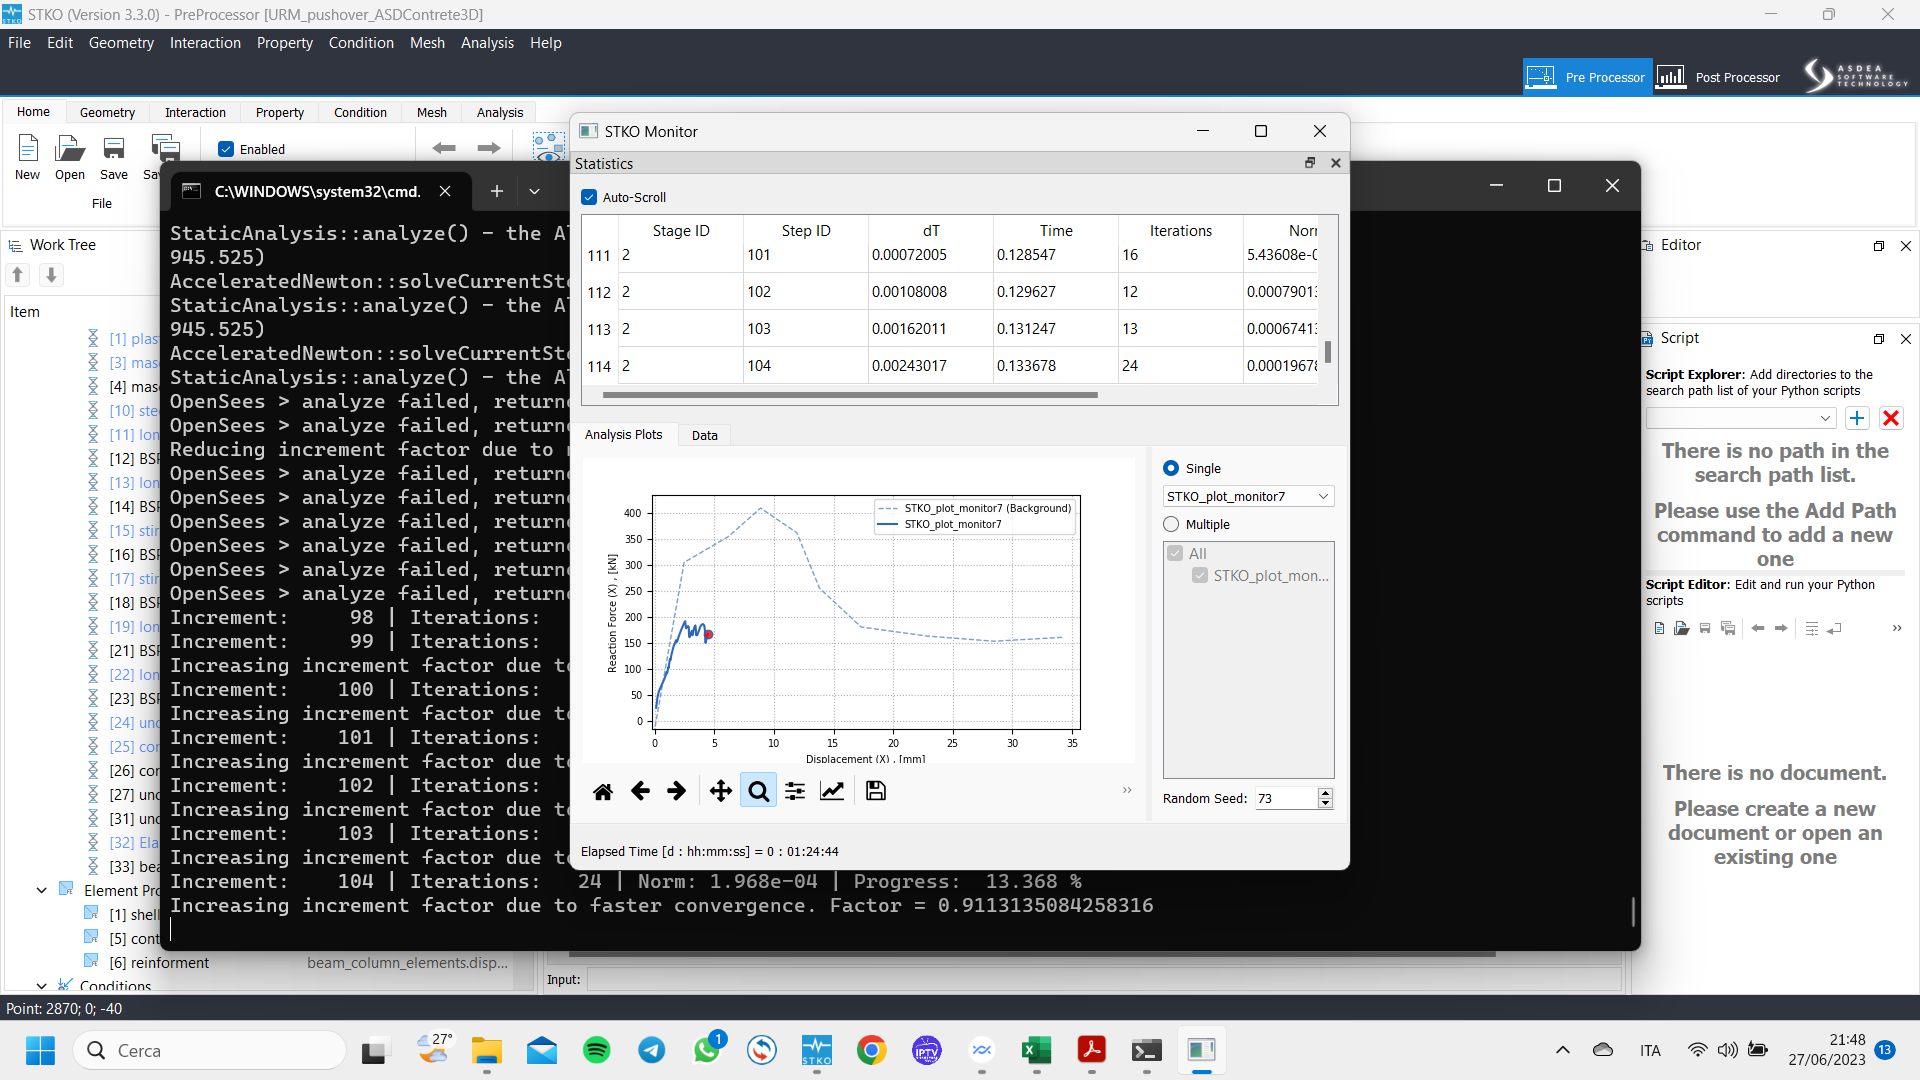Image resolution: width=1920 pixels, height=1080 pixels.
Task: Toggle the Enabled checkbox in ribbon
Action: click(226, 149)
